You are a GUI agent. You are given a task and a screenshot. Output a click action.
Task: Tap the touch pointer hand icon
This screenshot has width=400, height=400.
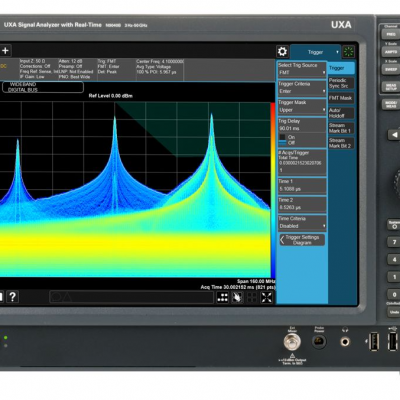(237, 297)
